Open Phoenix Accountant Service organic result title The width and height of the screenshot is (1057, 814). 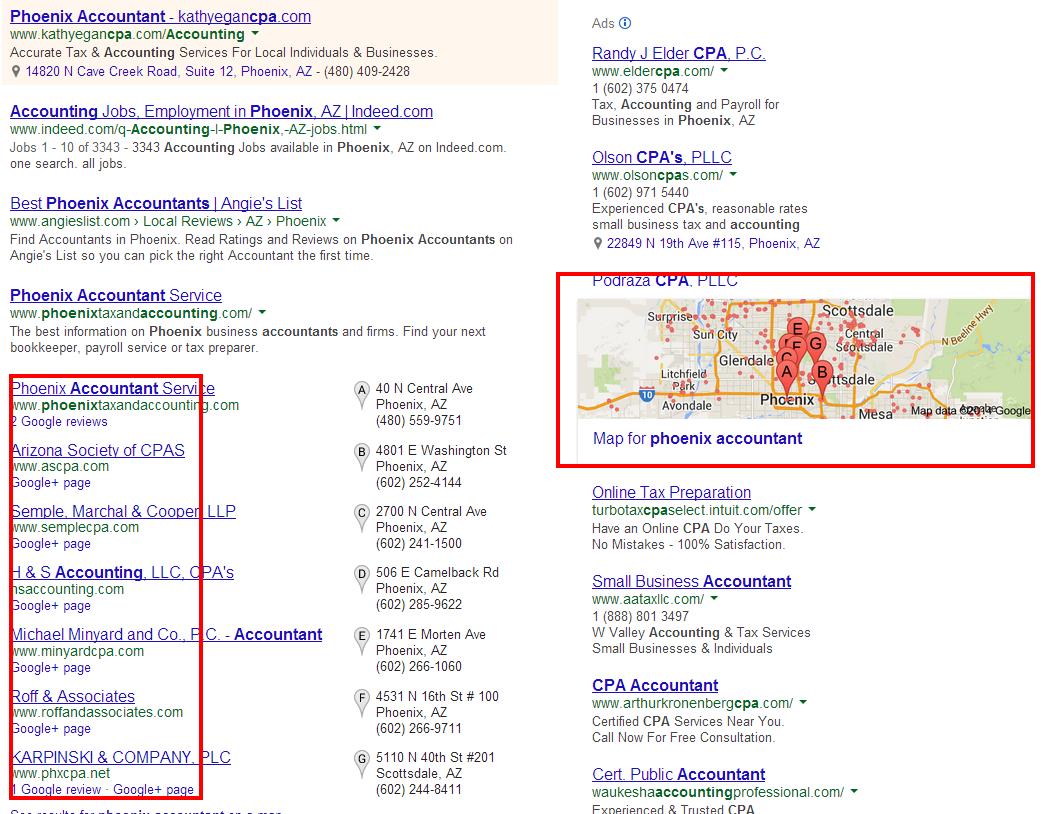[x=116, y=295]
